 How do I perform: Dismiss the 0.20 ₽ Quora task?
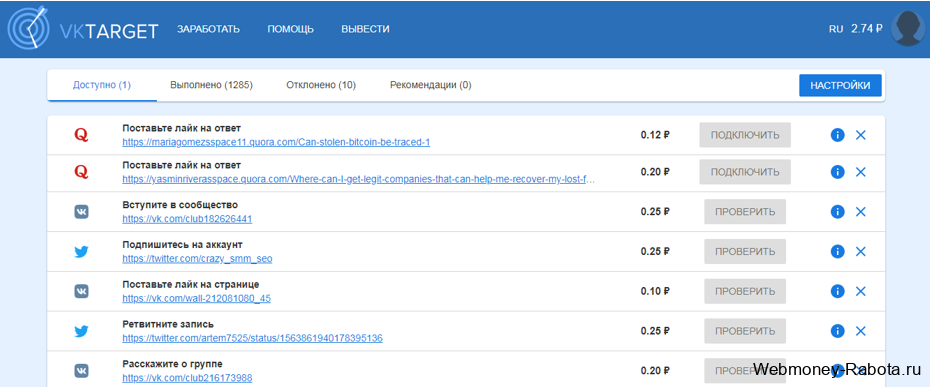tap(861, 172)
